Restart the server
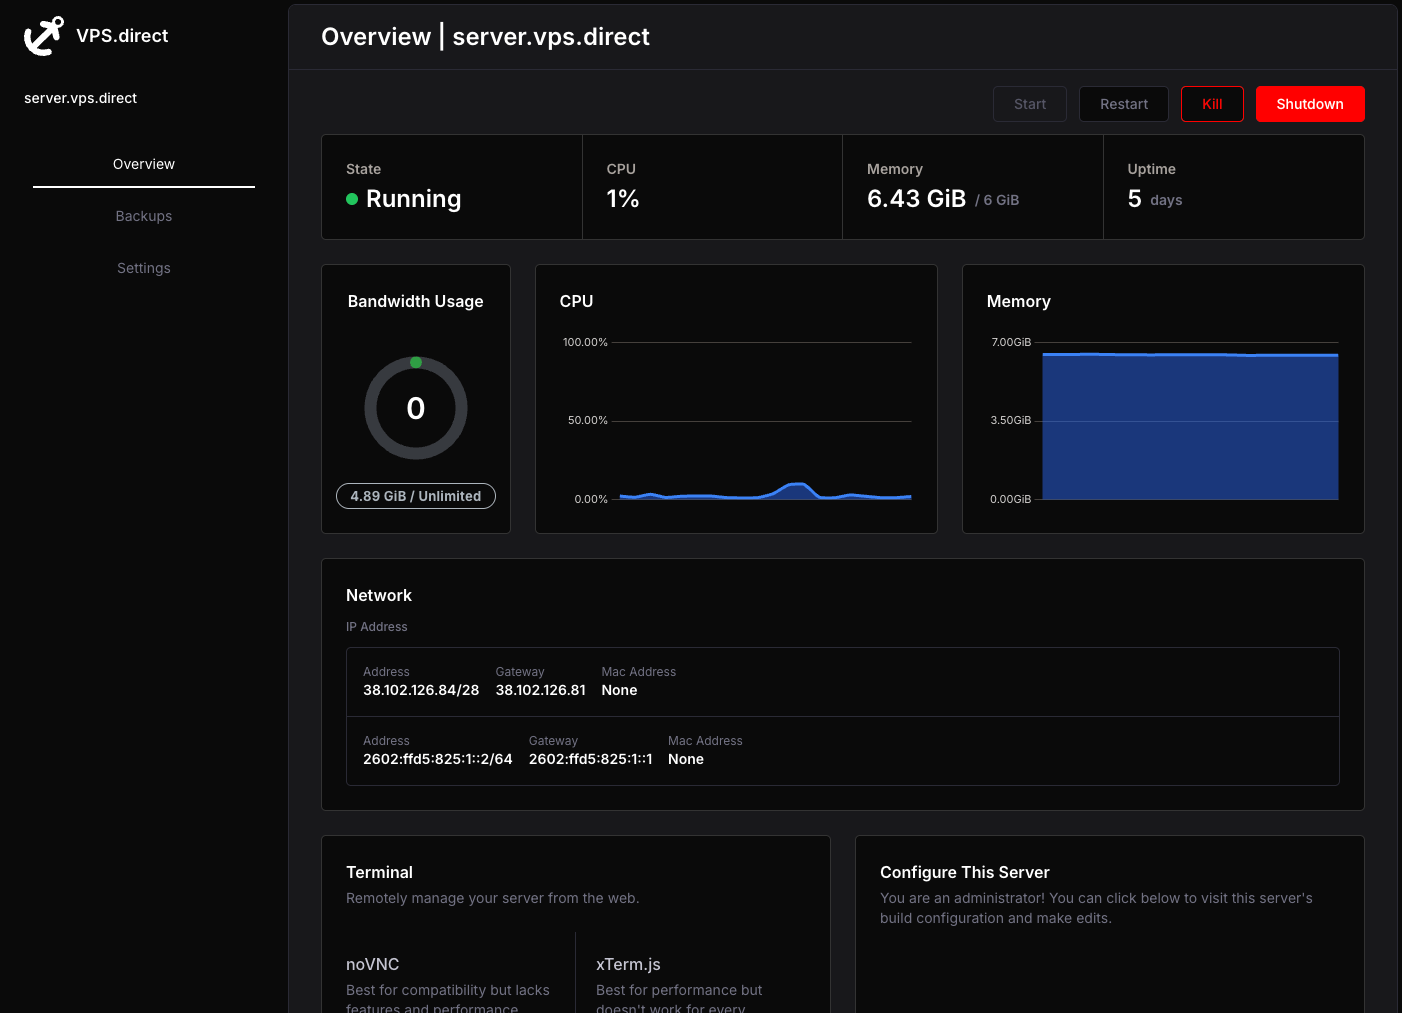This screenshot has width=1402, height=1013. click(1124, 104)
